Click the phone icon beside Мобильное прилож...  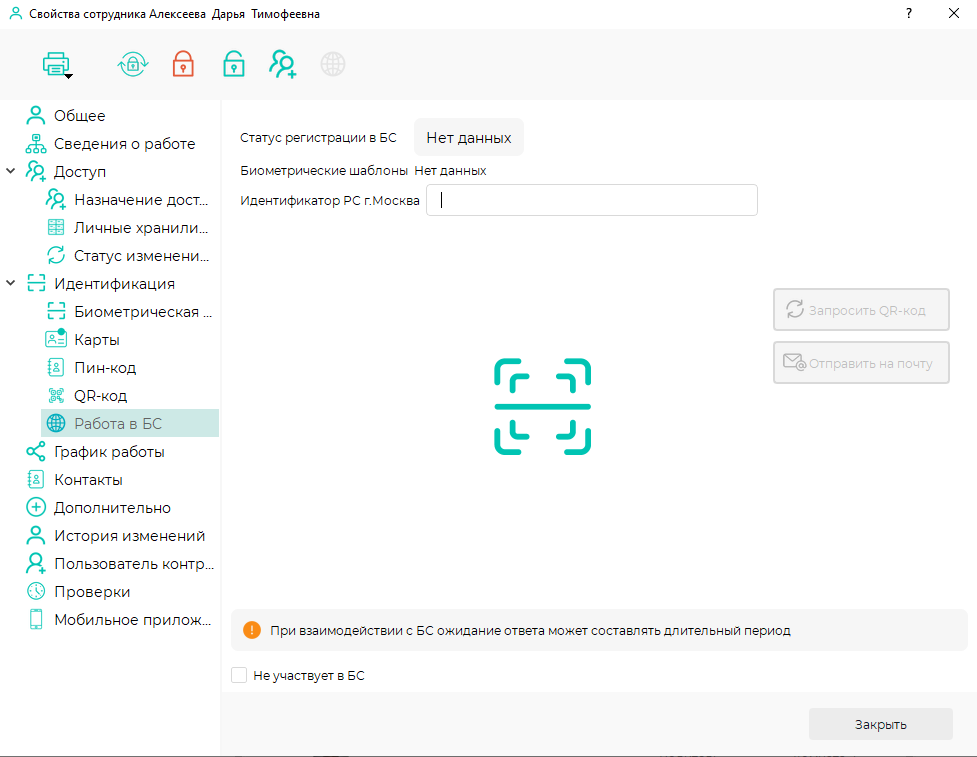pos(36,619)
